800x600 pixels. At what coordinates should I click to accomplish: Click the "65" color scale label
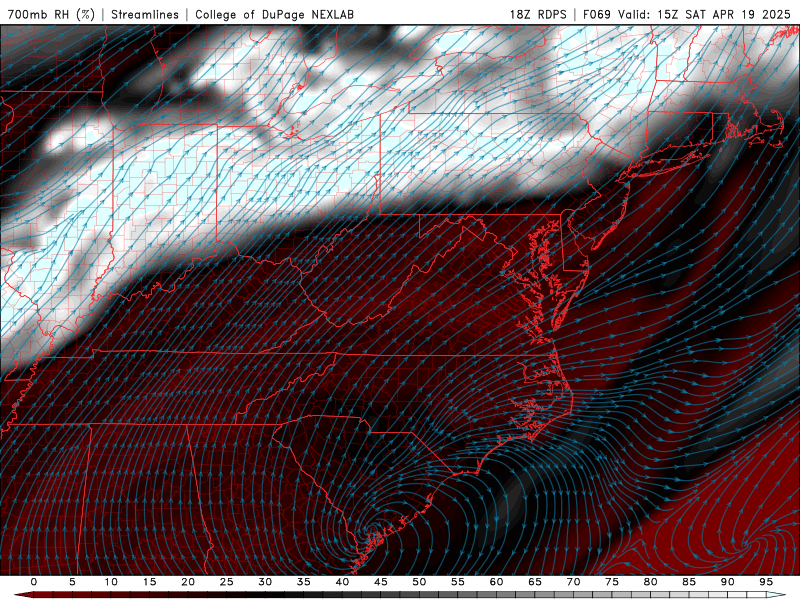click(x=535, y=582)
